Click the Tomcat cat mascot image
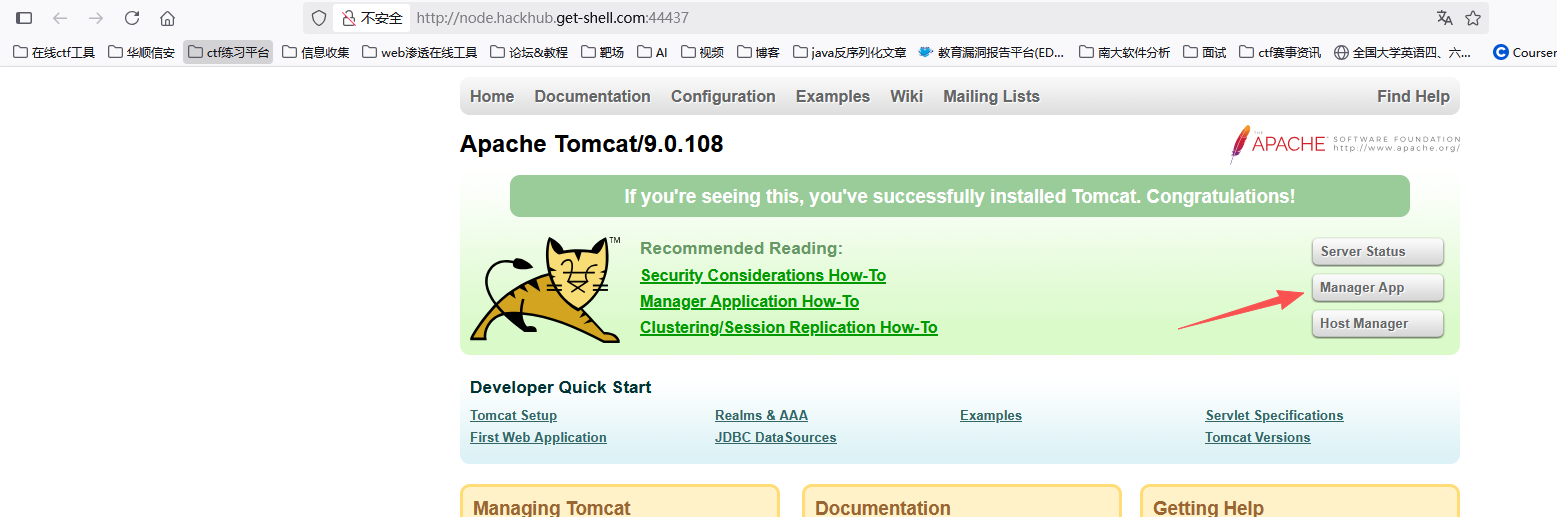This screenshot has width=1557, height=517. (546, 290)
